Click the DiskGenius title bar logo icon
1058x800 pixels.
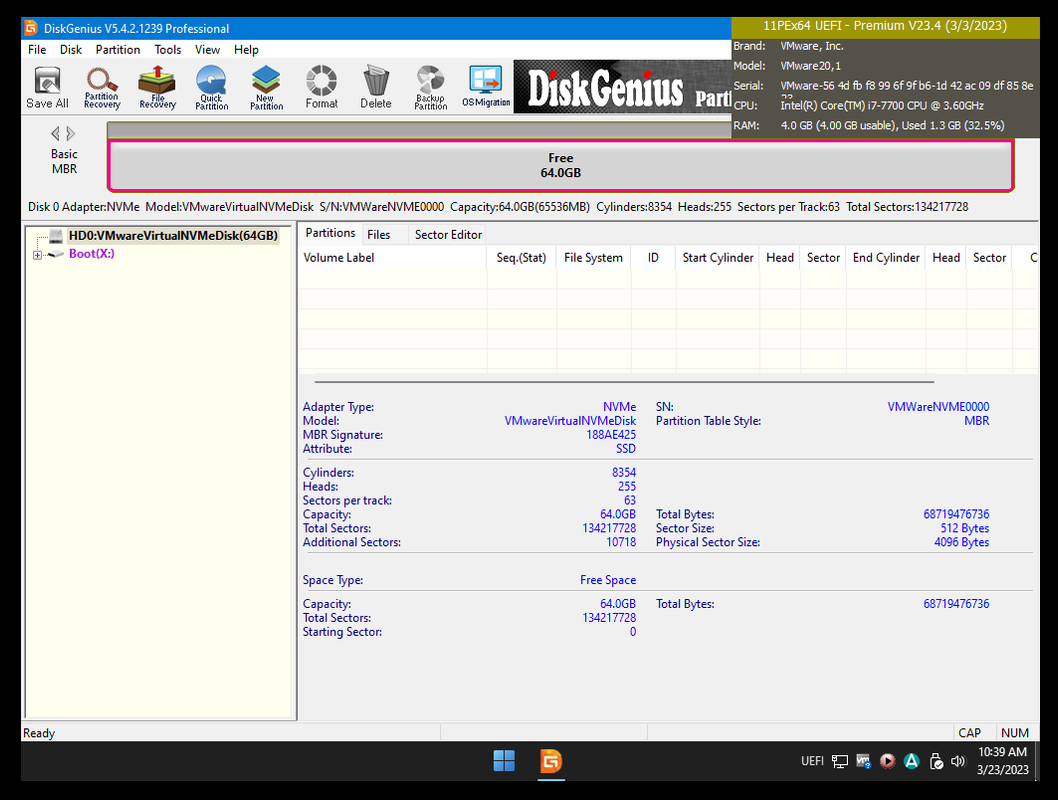31,28
